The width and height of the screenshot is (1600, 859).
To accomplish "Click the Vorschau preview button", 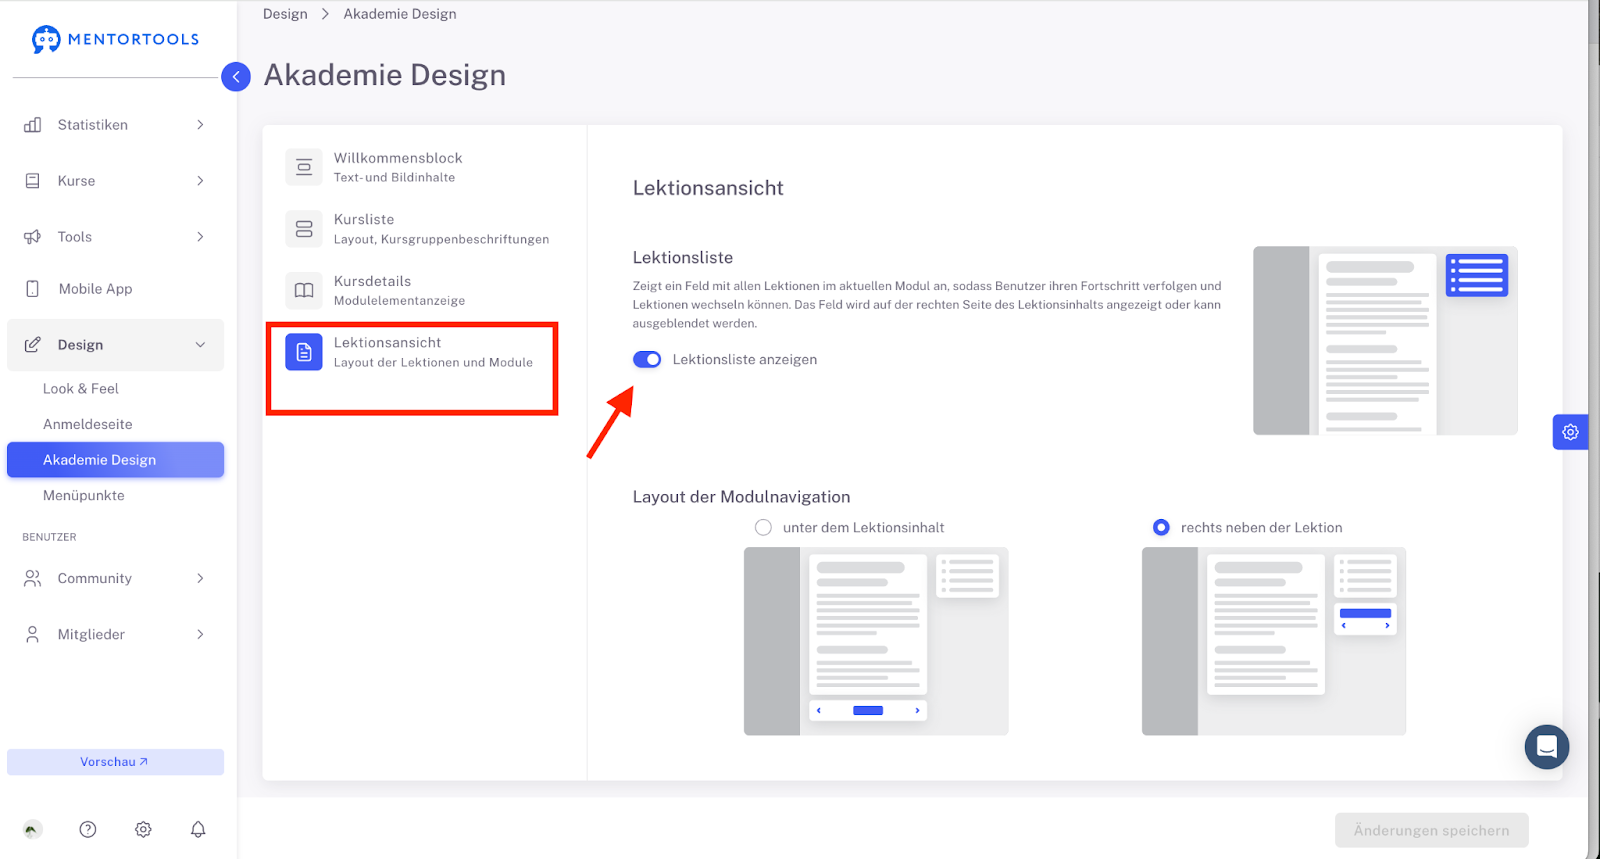I will click(115, 762).
